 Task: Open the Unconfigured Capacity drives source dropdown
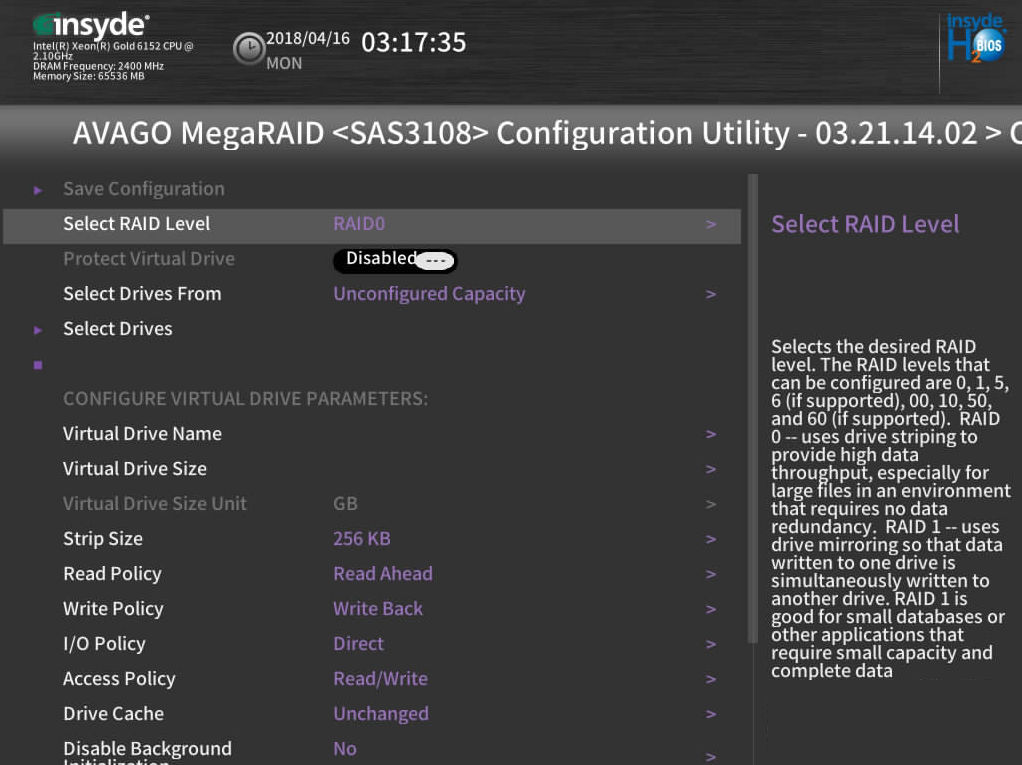429,294
